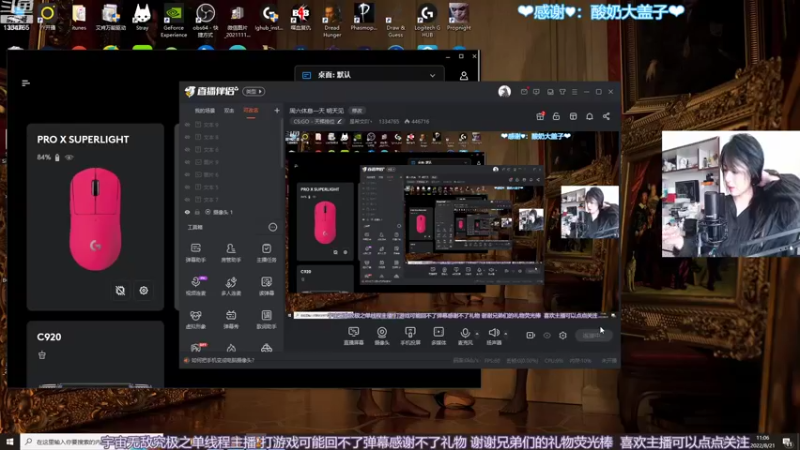Image resolution: width=800 pixels, height=450 pixels.
Task: Toggle visibility of 文本 6 source
Action: (187, 149)
